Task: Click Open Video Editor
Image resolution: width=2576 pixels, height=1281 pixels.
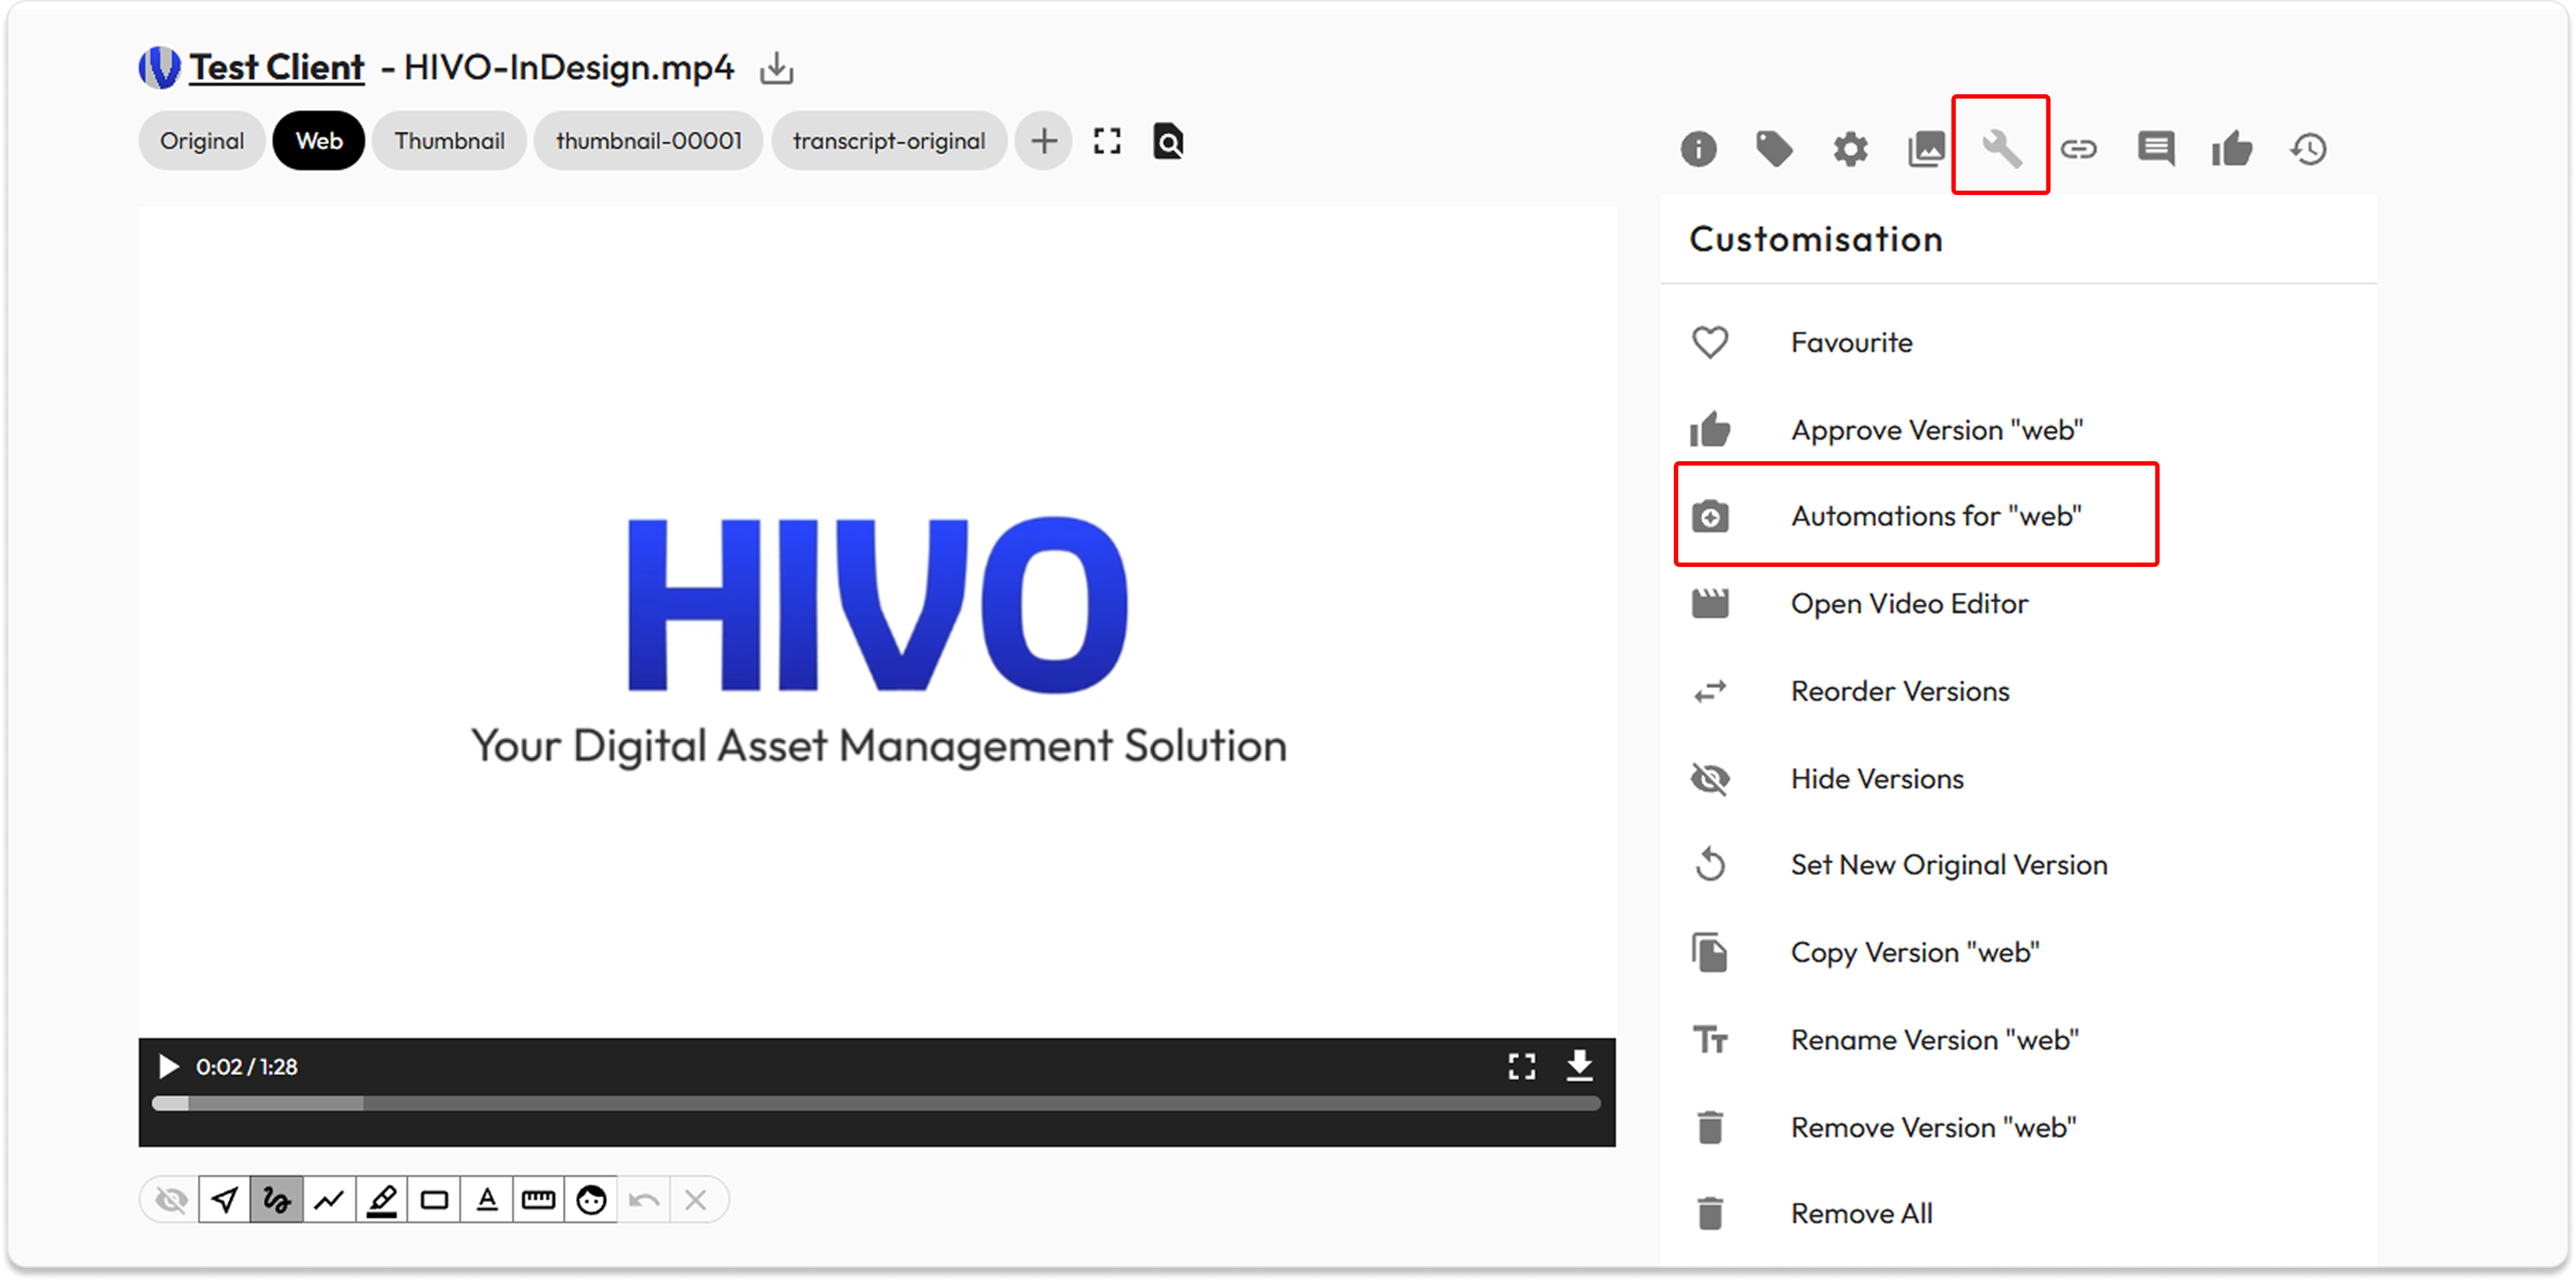Action: point(1908,603)
